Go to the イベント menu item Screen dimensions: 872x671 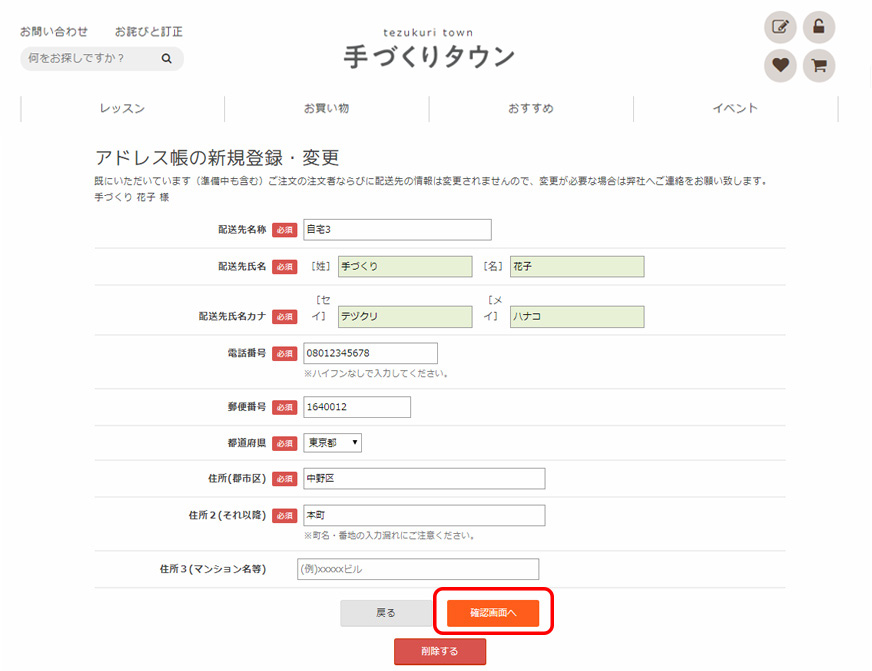(735, 109)
